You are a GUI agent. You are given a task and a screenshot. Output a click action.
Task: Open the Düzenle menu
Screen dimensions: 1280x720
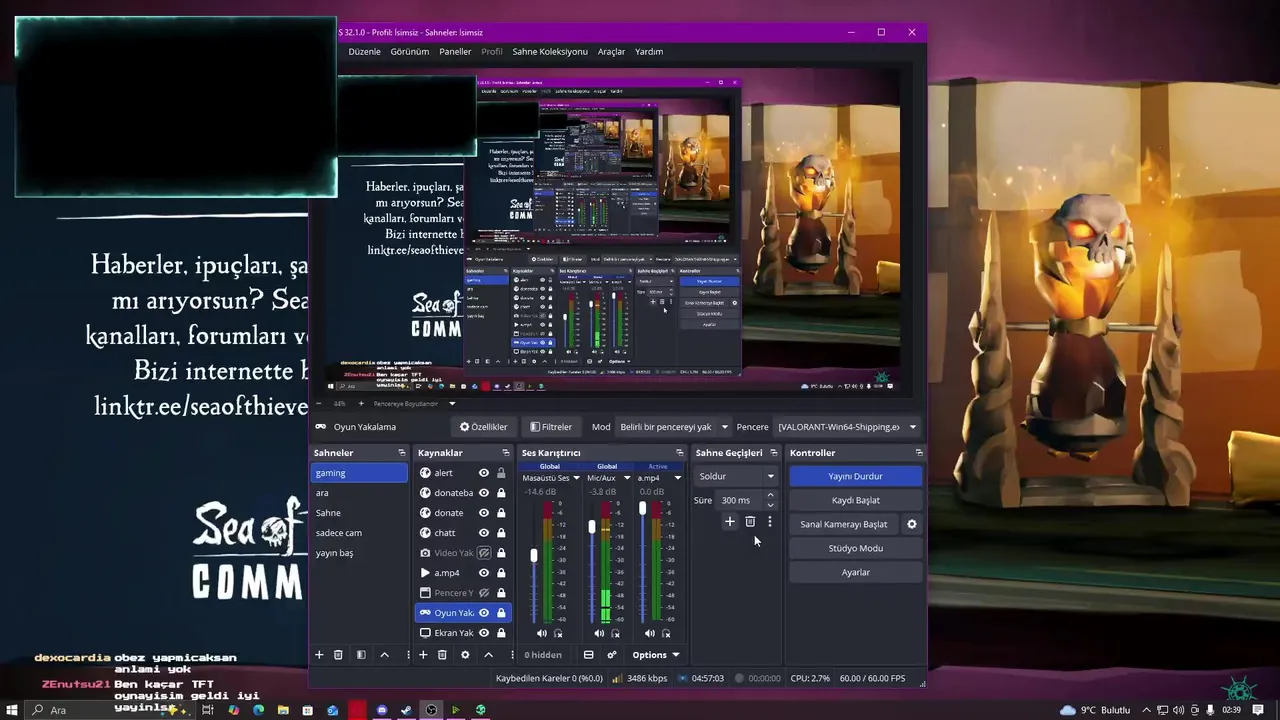tap(364, 52)
